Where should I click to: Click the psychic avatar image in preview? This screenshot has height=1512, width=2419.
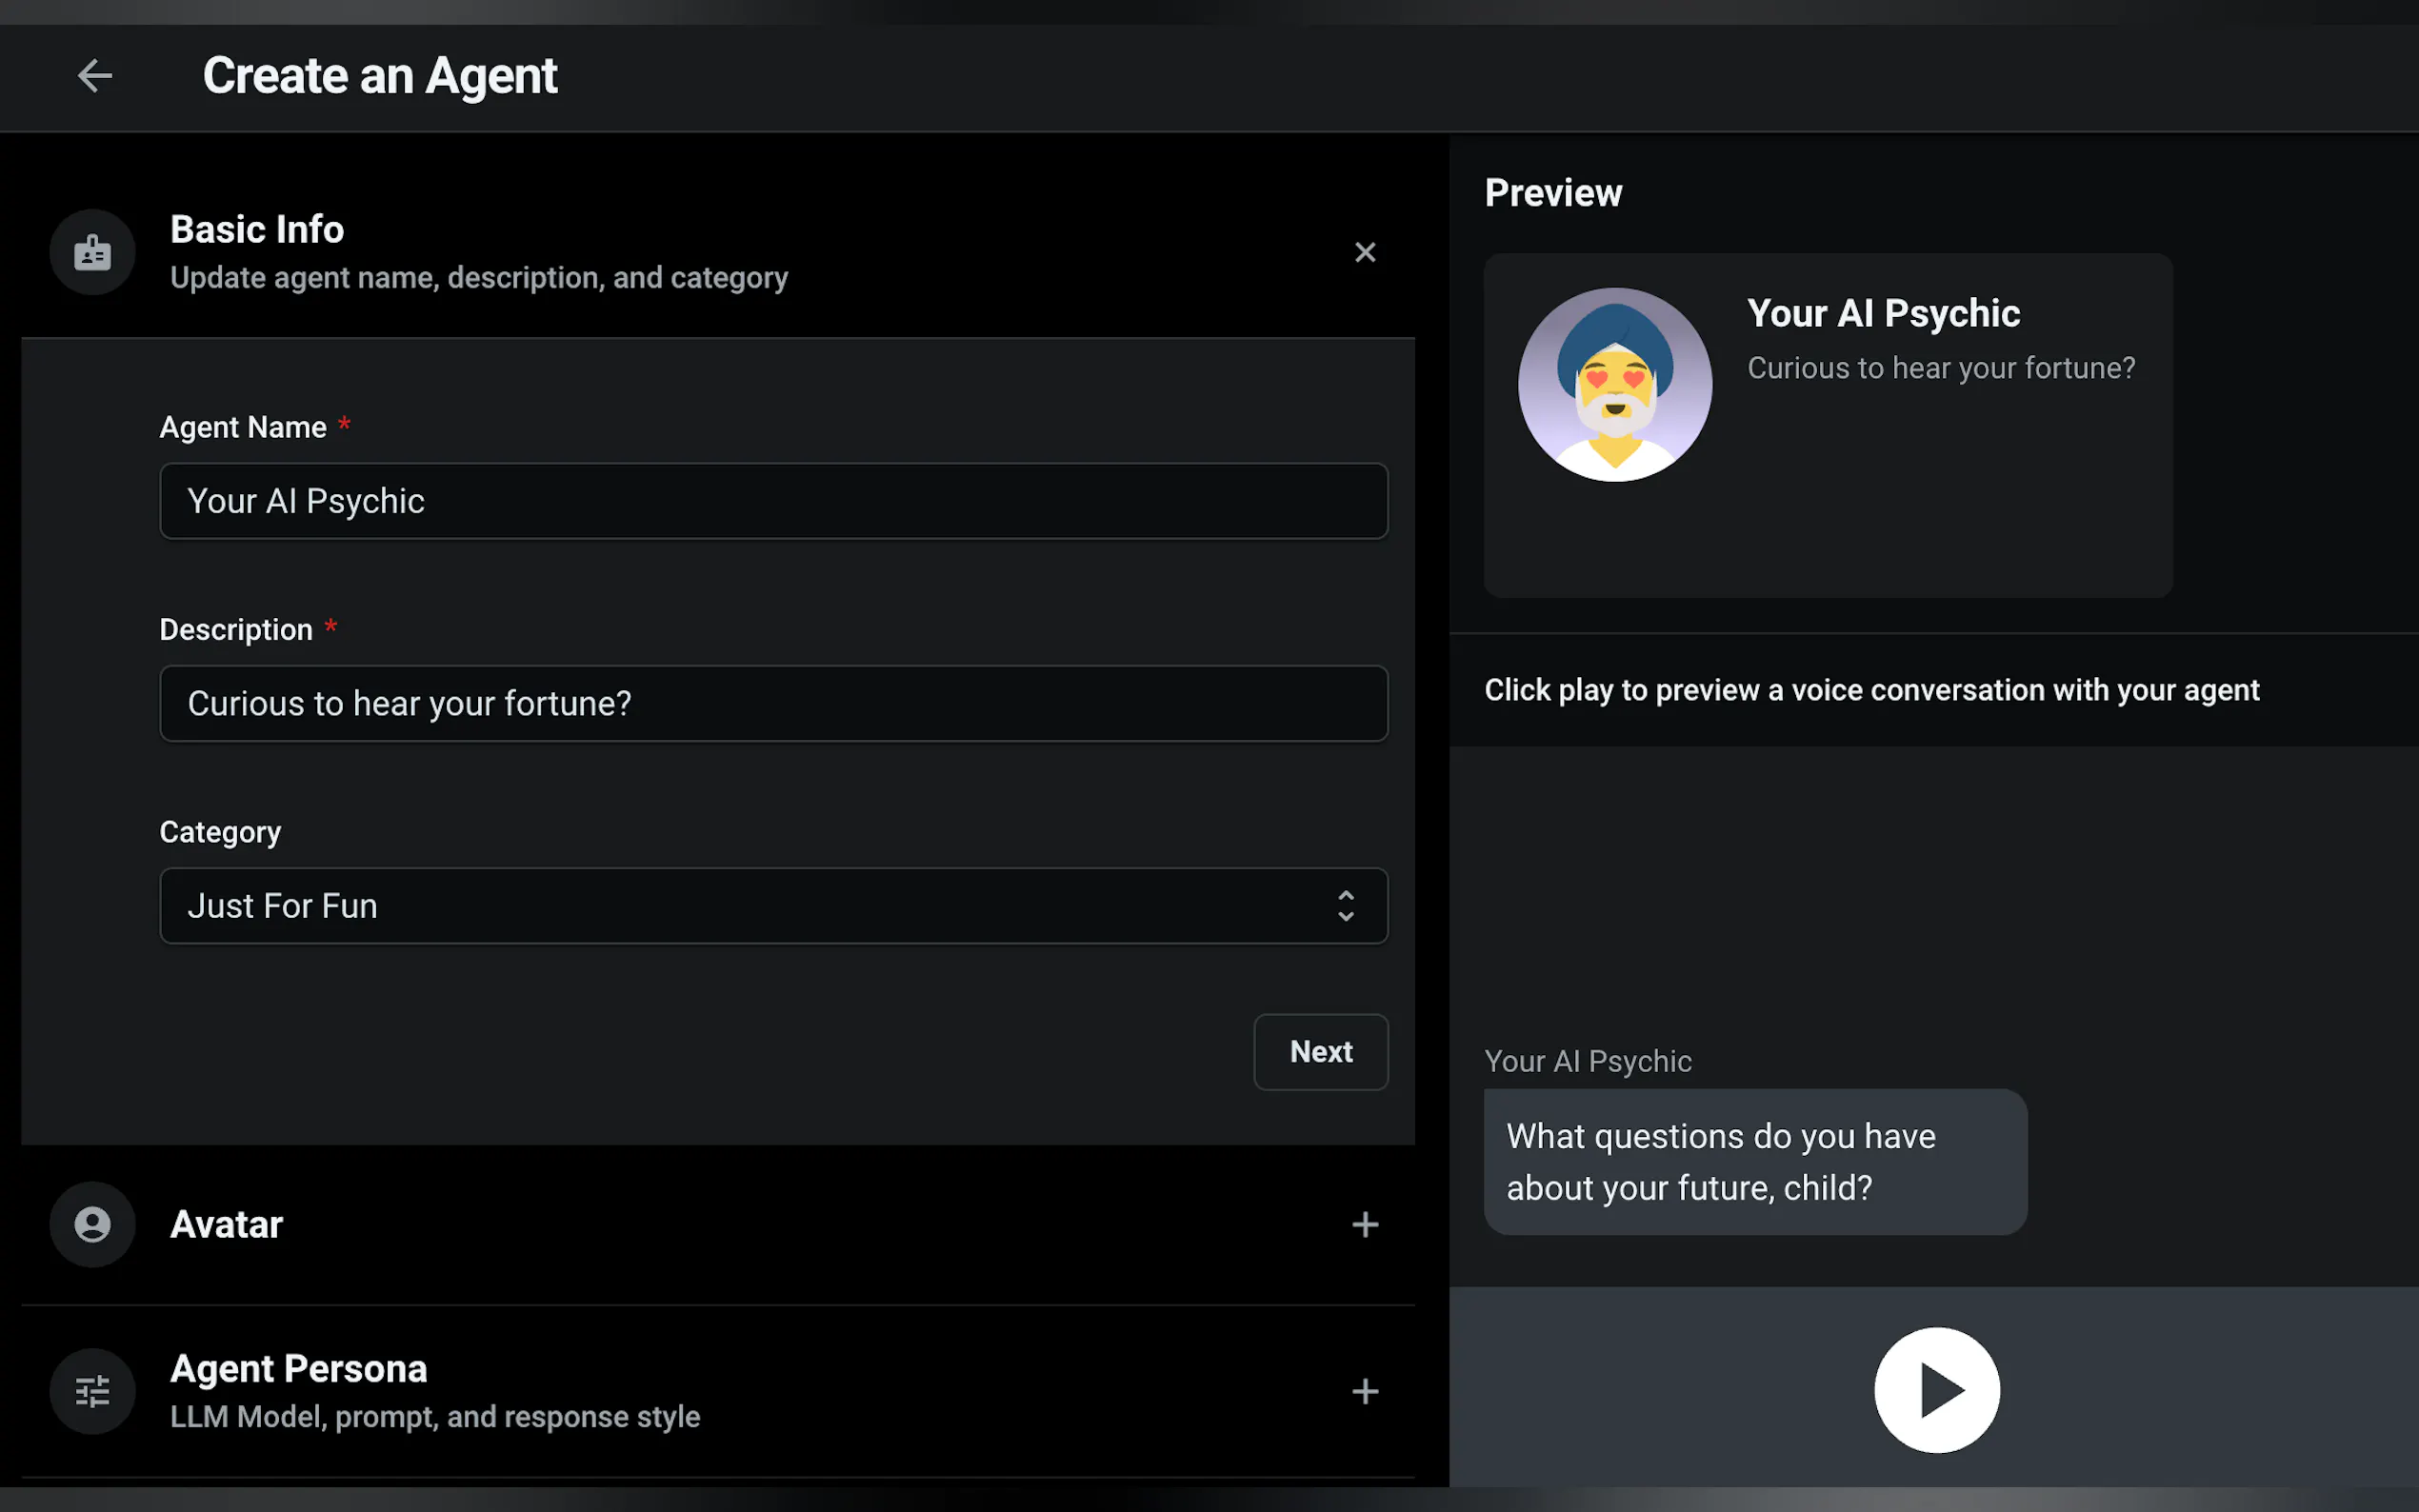tap(1614, 385)
